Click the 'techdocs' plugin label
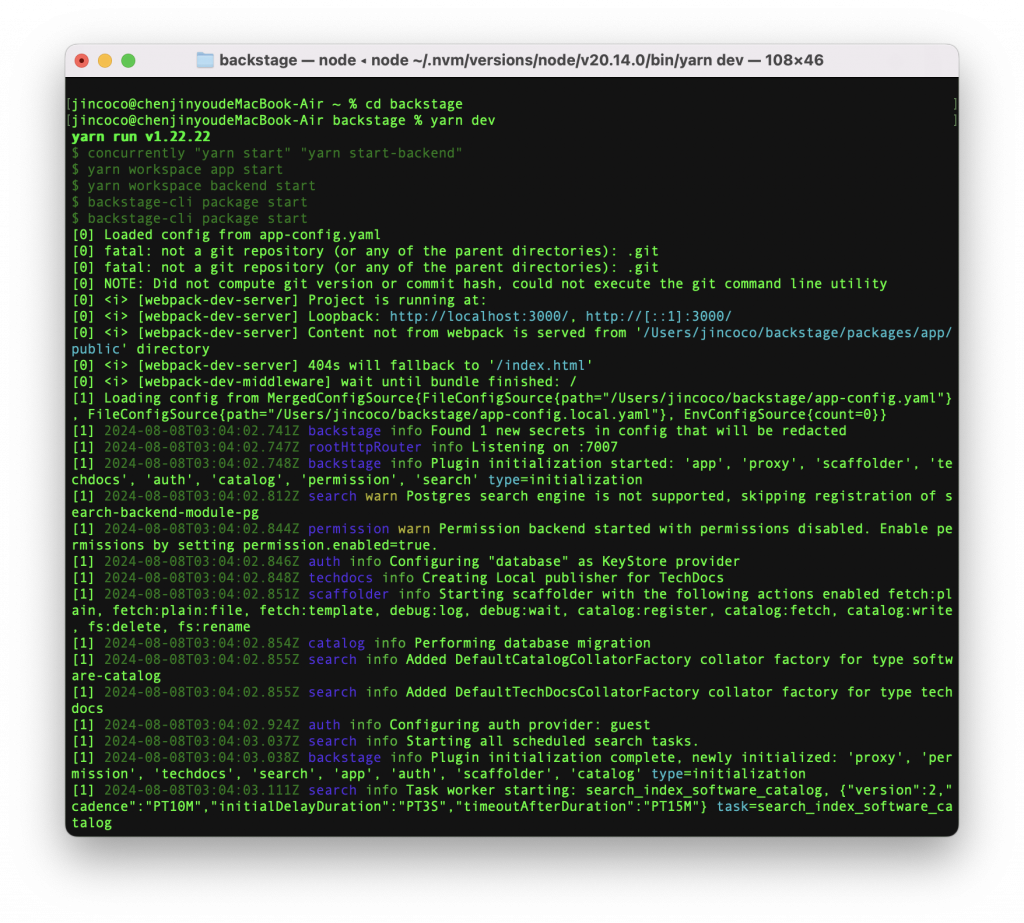The width and height of the screenshot is (1024, 923). [x=340, y=577]
